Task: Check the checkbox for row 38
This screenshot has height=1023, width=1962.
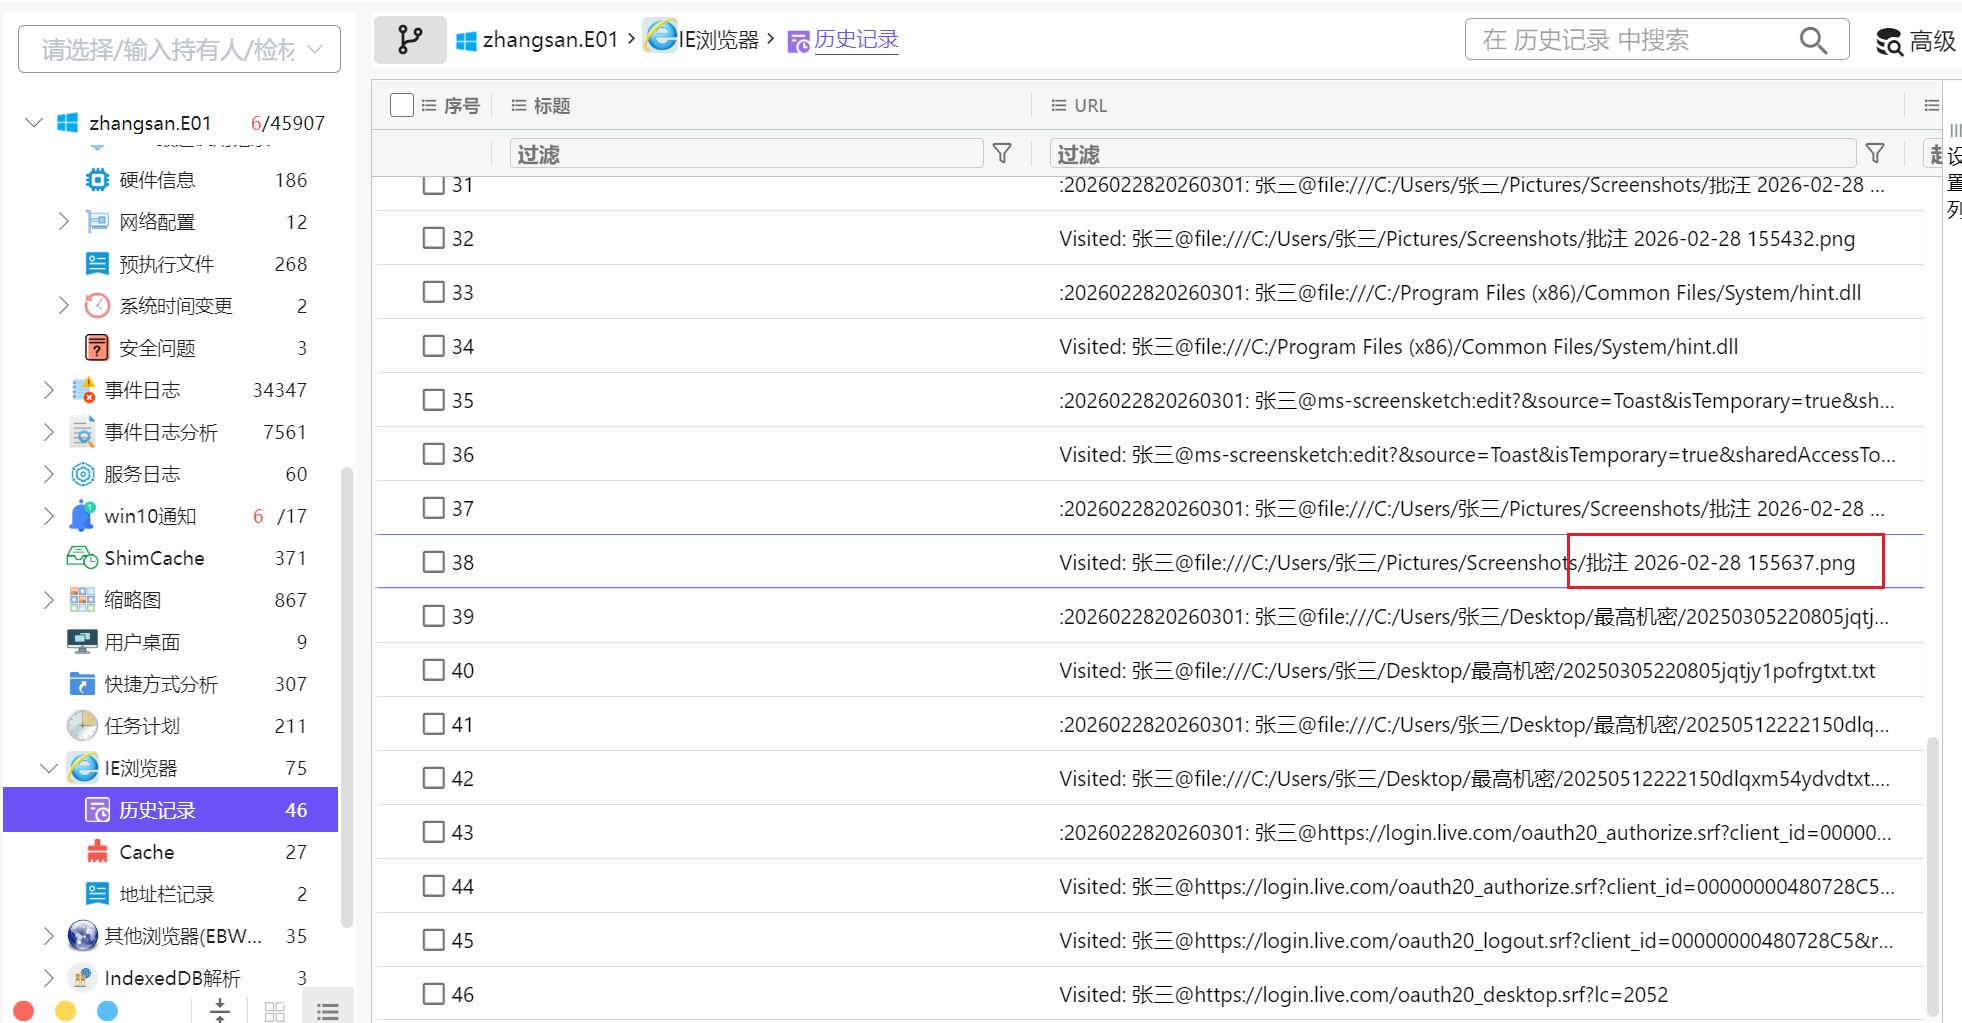Action: pos(433,562)
